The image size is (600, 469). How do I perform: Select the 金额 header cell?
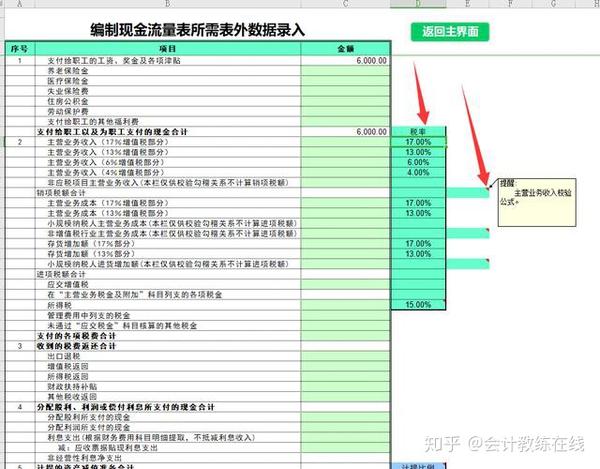(346, 49)
